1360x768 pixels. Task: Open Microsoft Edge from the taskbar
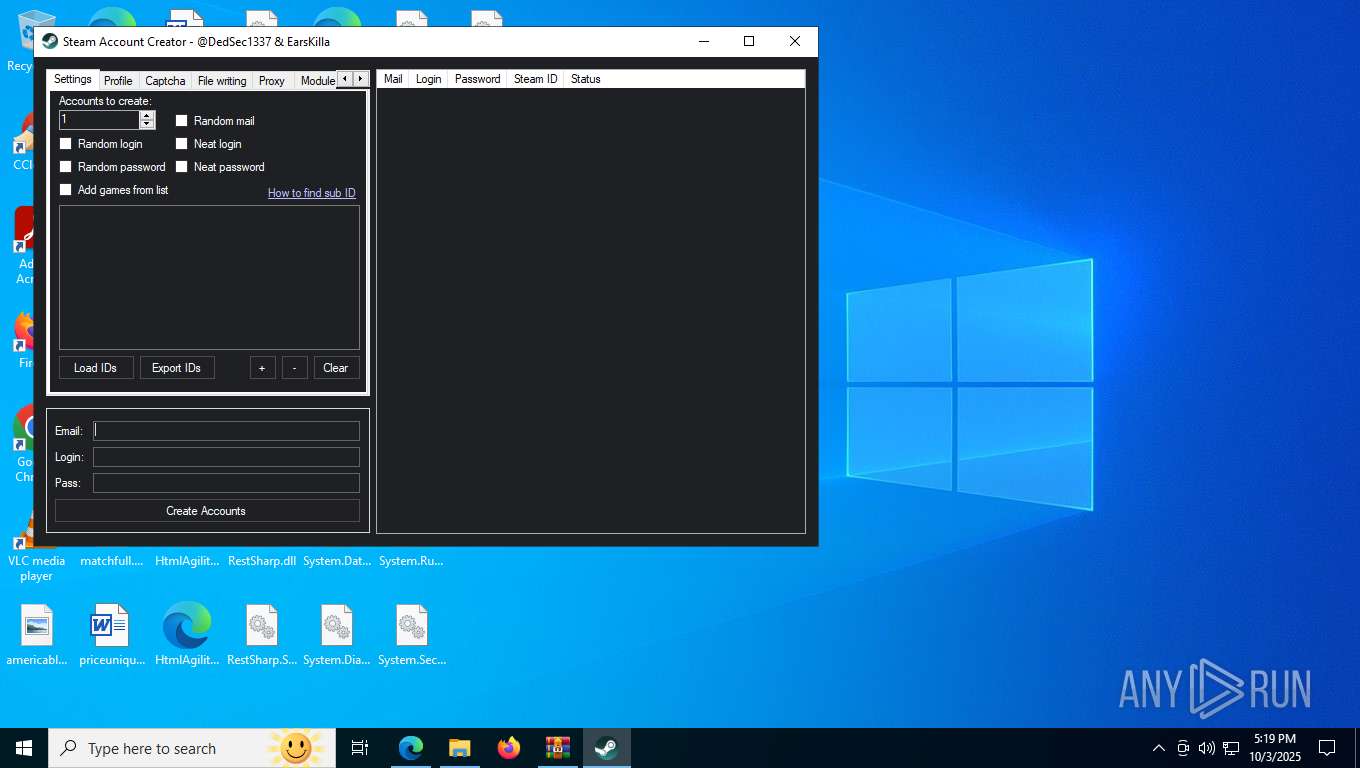point(411,748)
